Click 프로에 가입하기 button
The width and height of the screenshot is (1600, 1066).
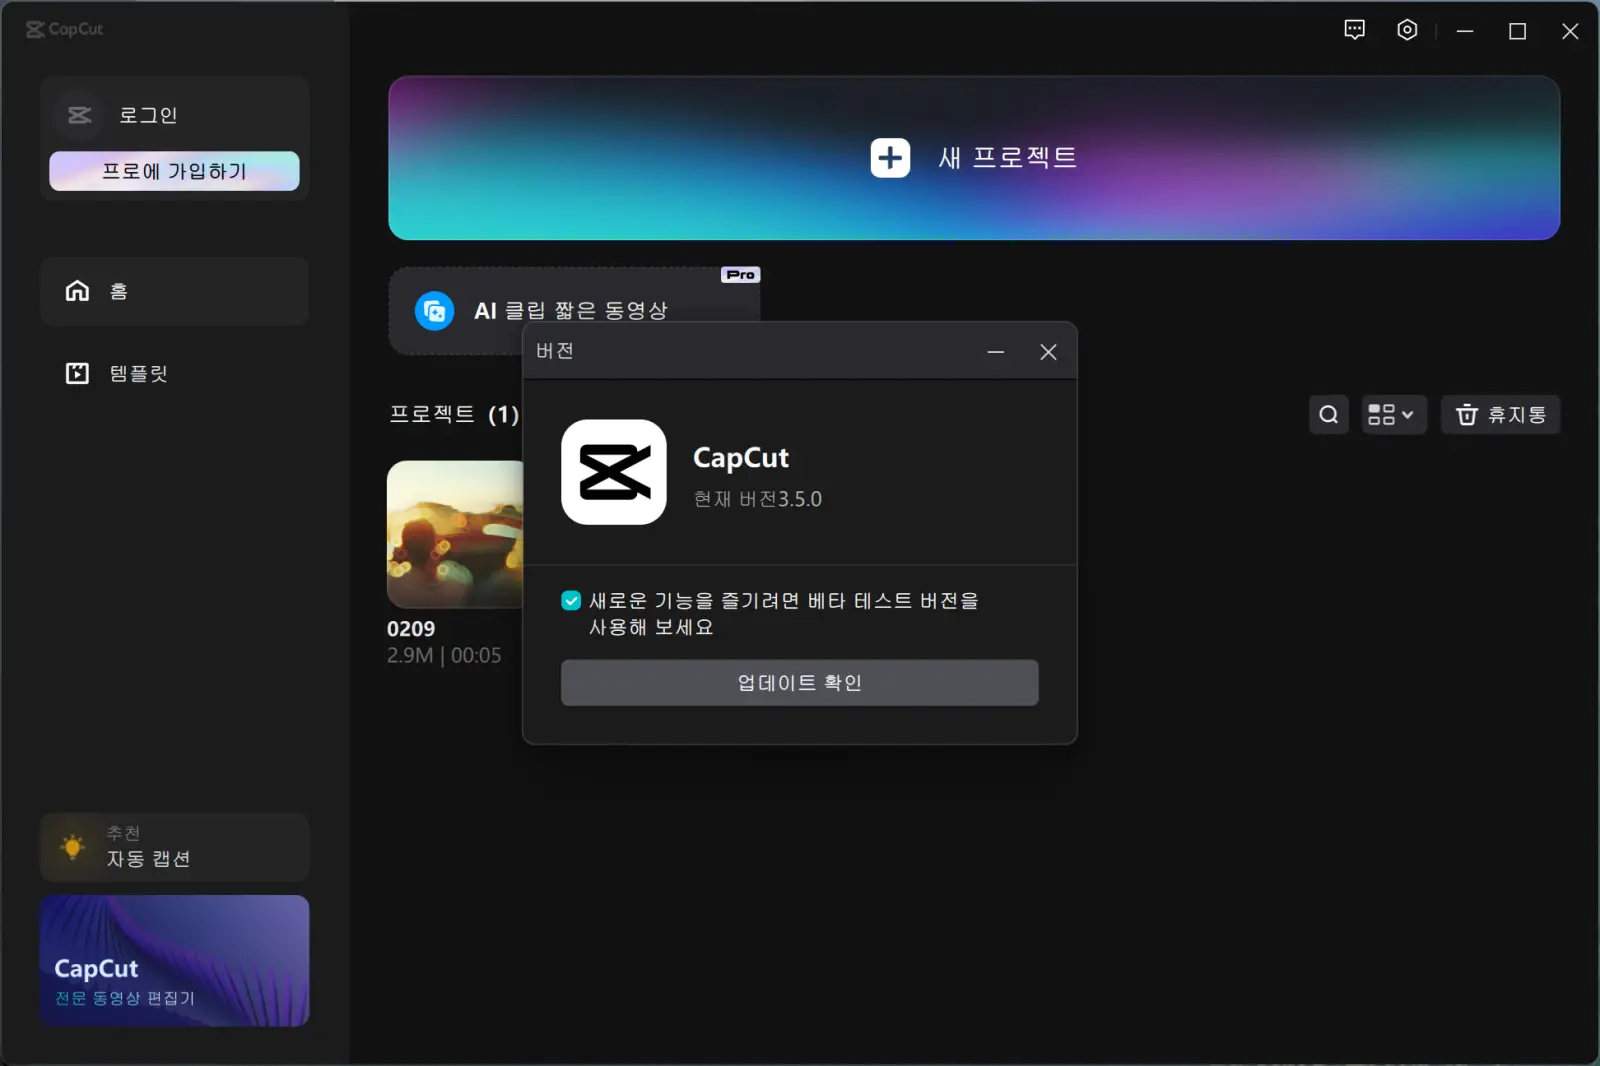click(x=174, y=171)
